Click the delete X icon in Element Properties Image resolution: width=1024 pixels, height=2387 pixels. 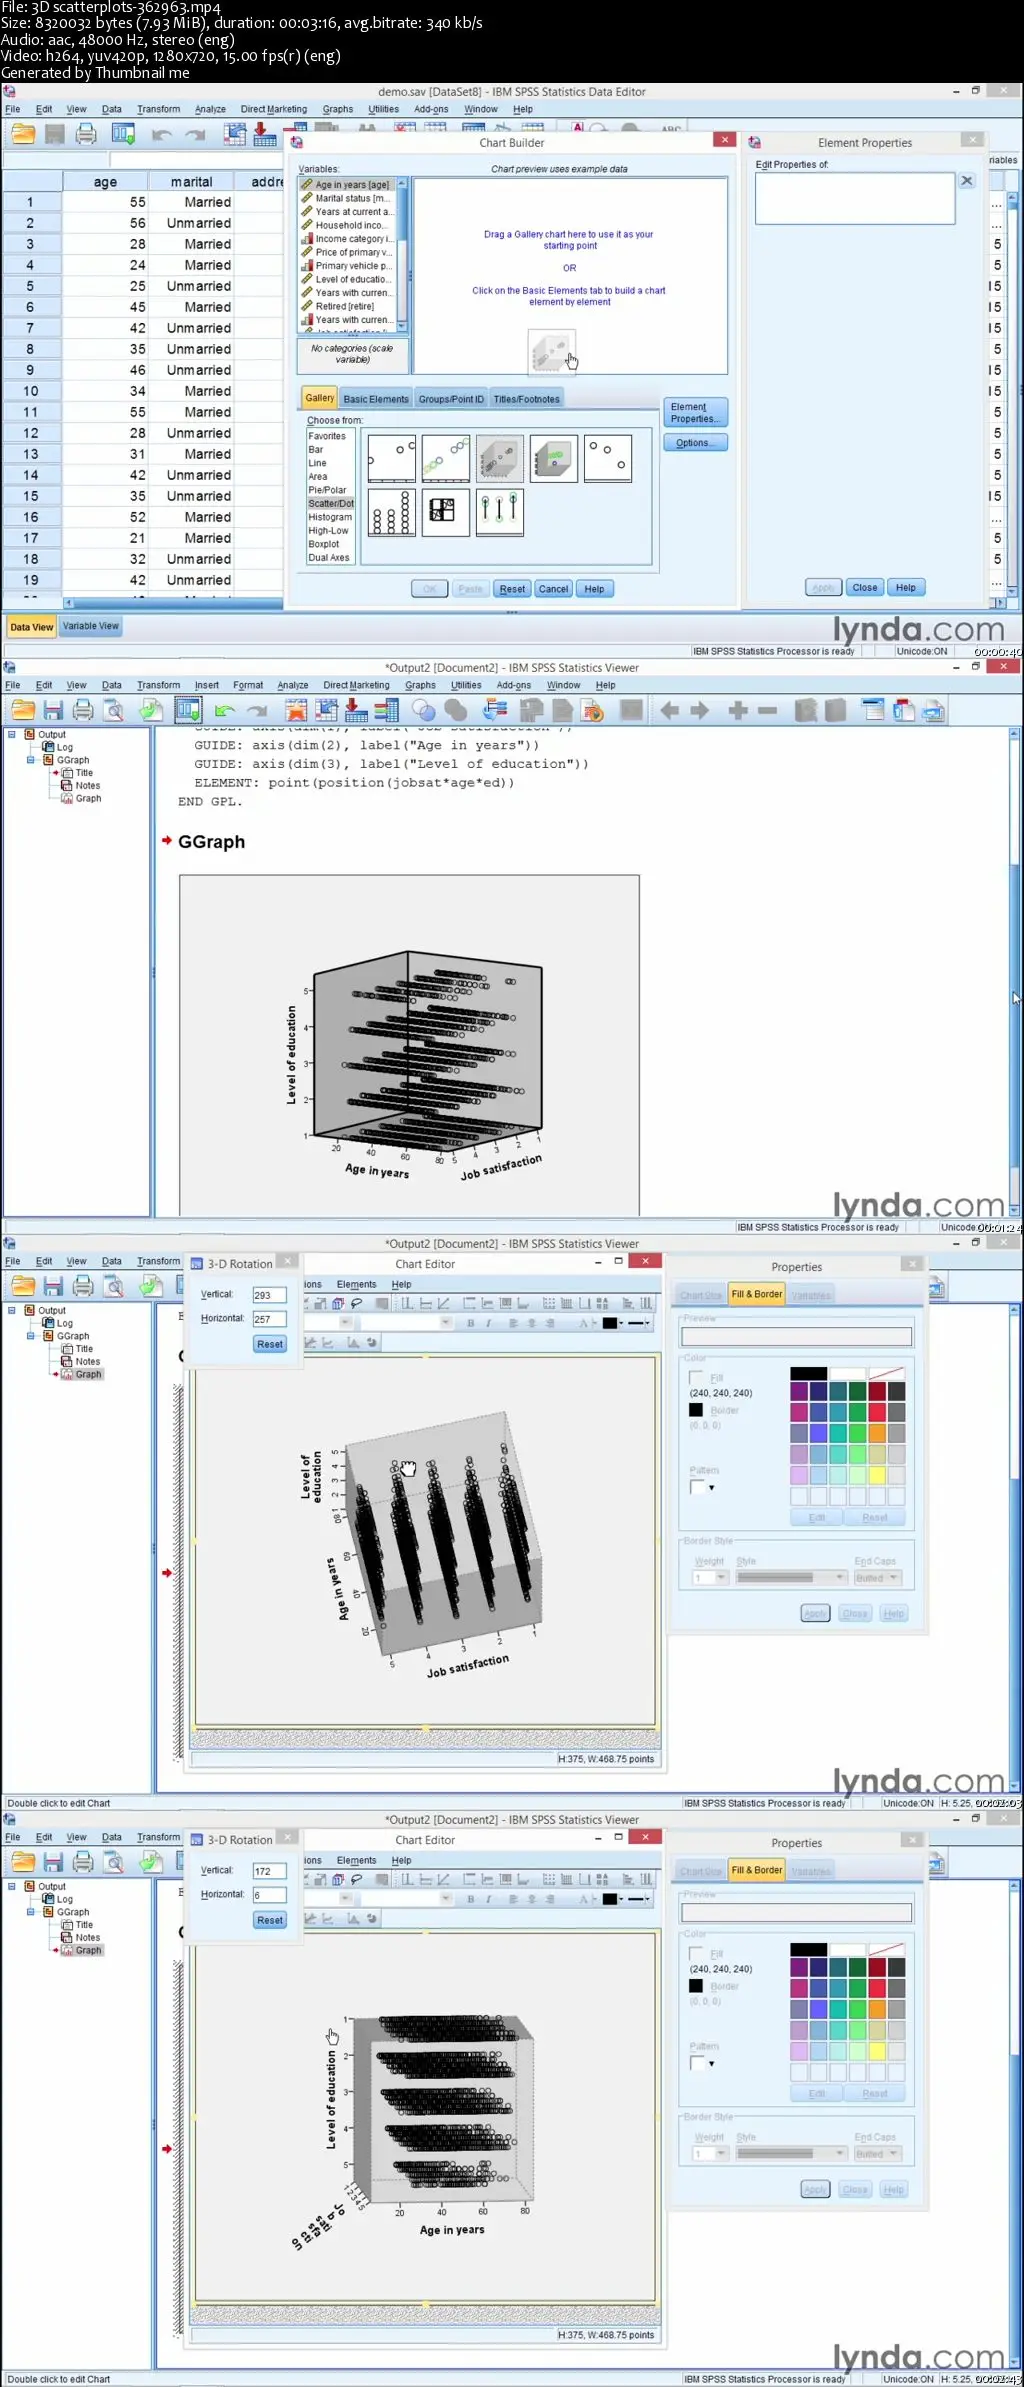(967, 181)
